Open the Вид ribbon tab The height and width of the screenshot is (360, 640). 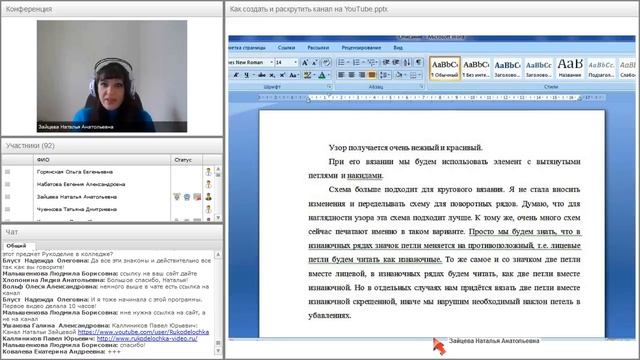(x=398, y=48)
